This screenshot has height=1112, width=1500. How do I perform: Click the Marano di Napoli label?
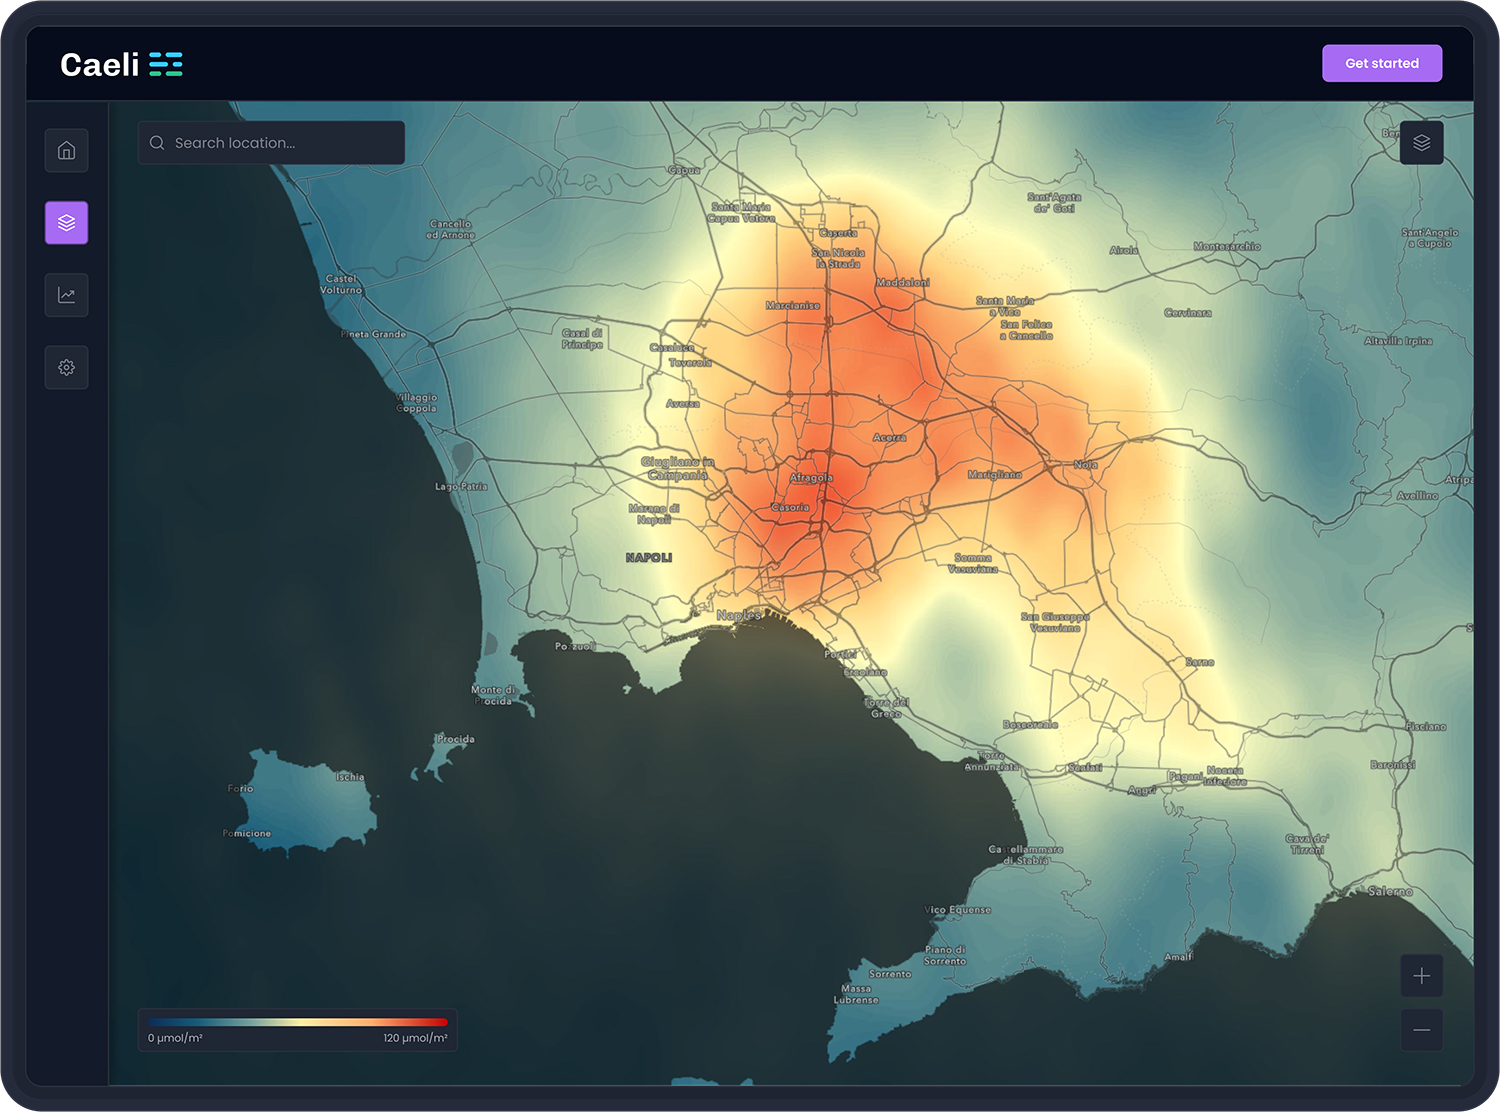tap(654, 514)
